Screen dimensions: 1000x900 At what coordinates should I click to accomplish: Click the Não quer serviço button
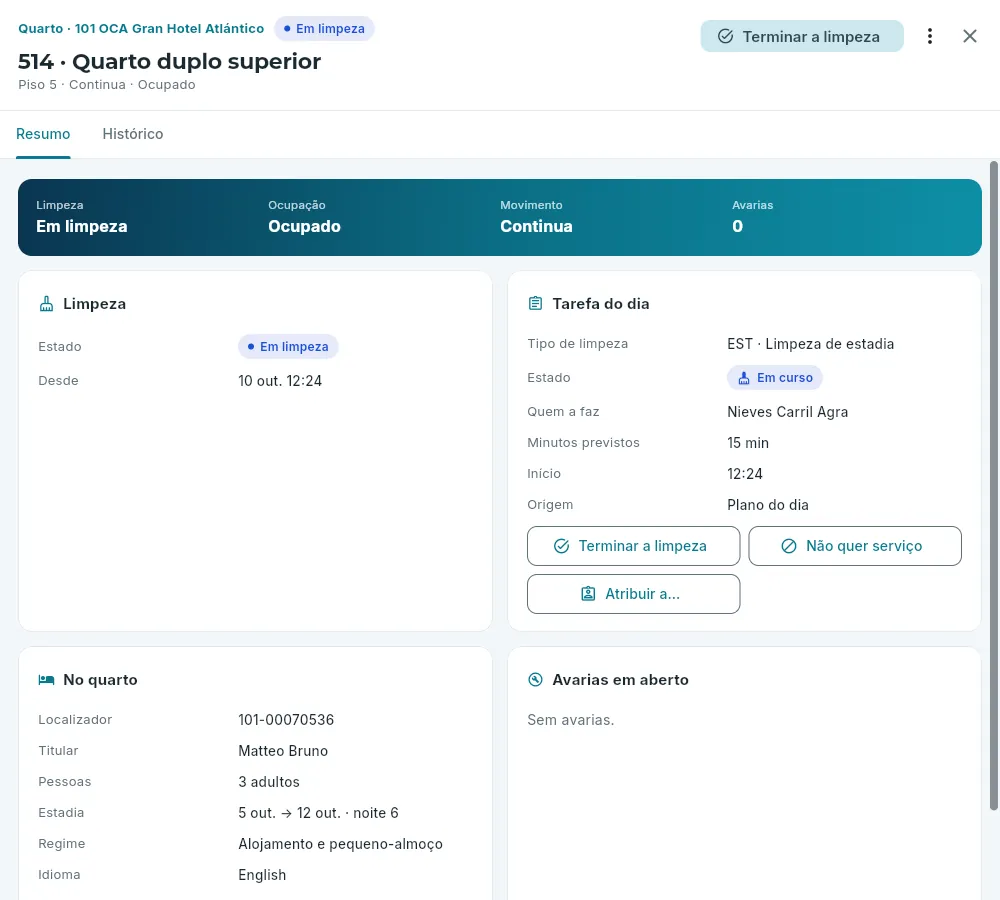pyautogui.click(x=855, y=546)
